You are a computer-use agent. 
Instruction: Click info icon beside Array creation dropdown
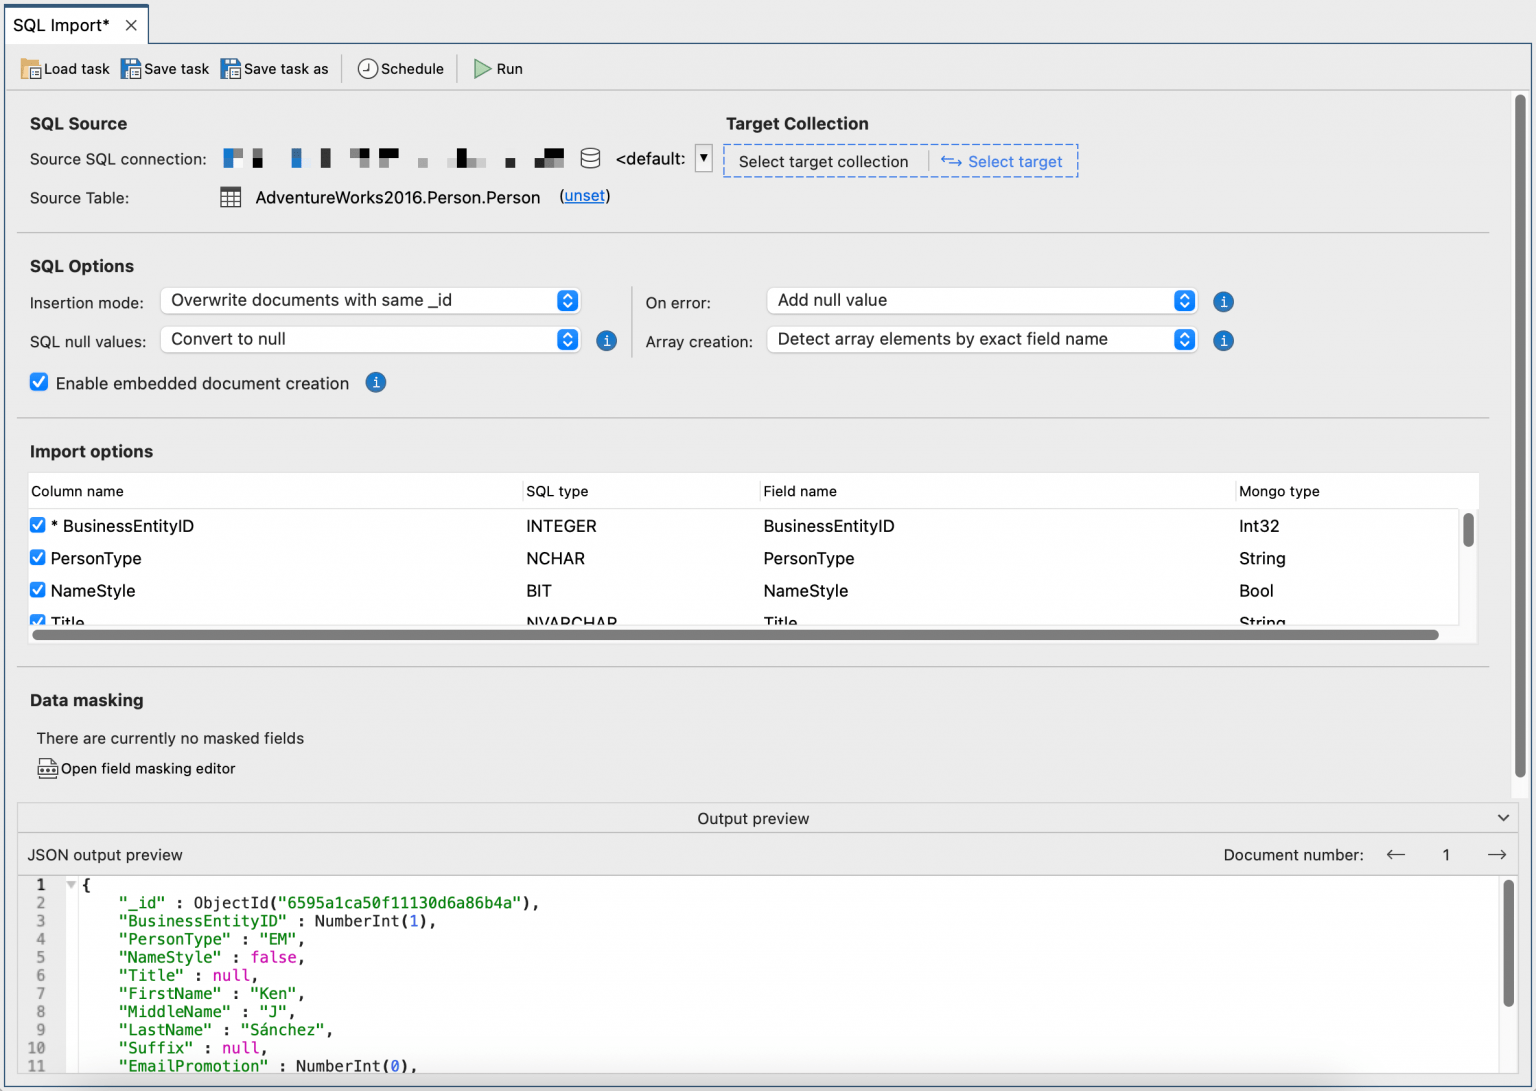tap(1223, 341)
